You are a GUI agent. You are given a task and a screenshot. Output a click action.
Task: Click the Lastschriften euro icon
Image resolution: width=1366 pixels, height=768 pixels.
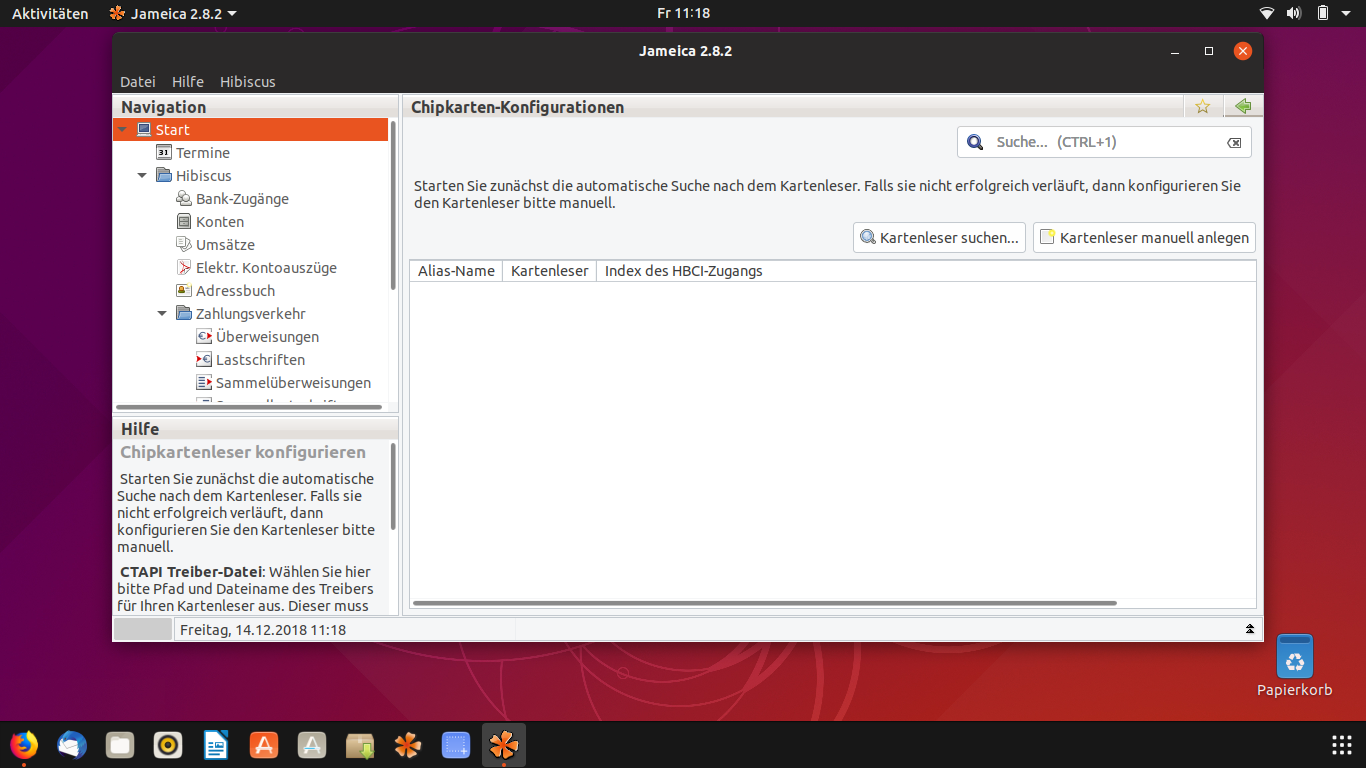pyautogui.click(x=204, y=360)
